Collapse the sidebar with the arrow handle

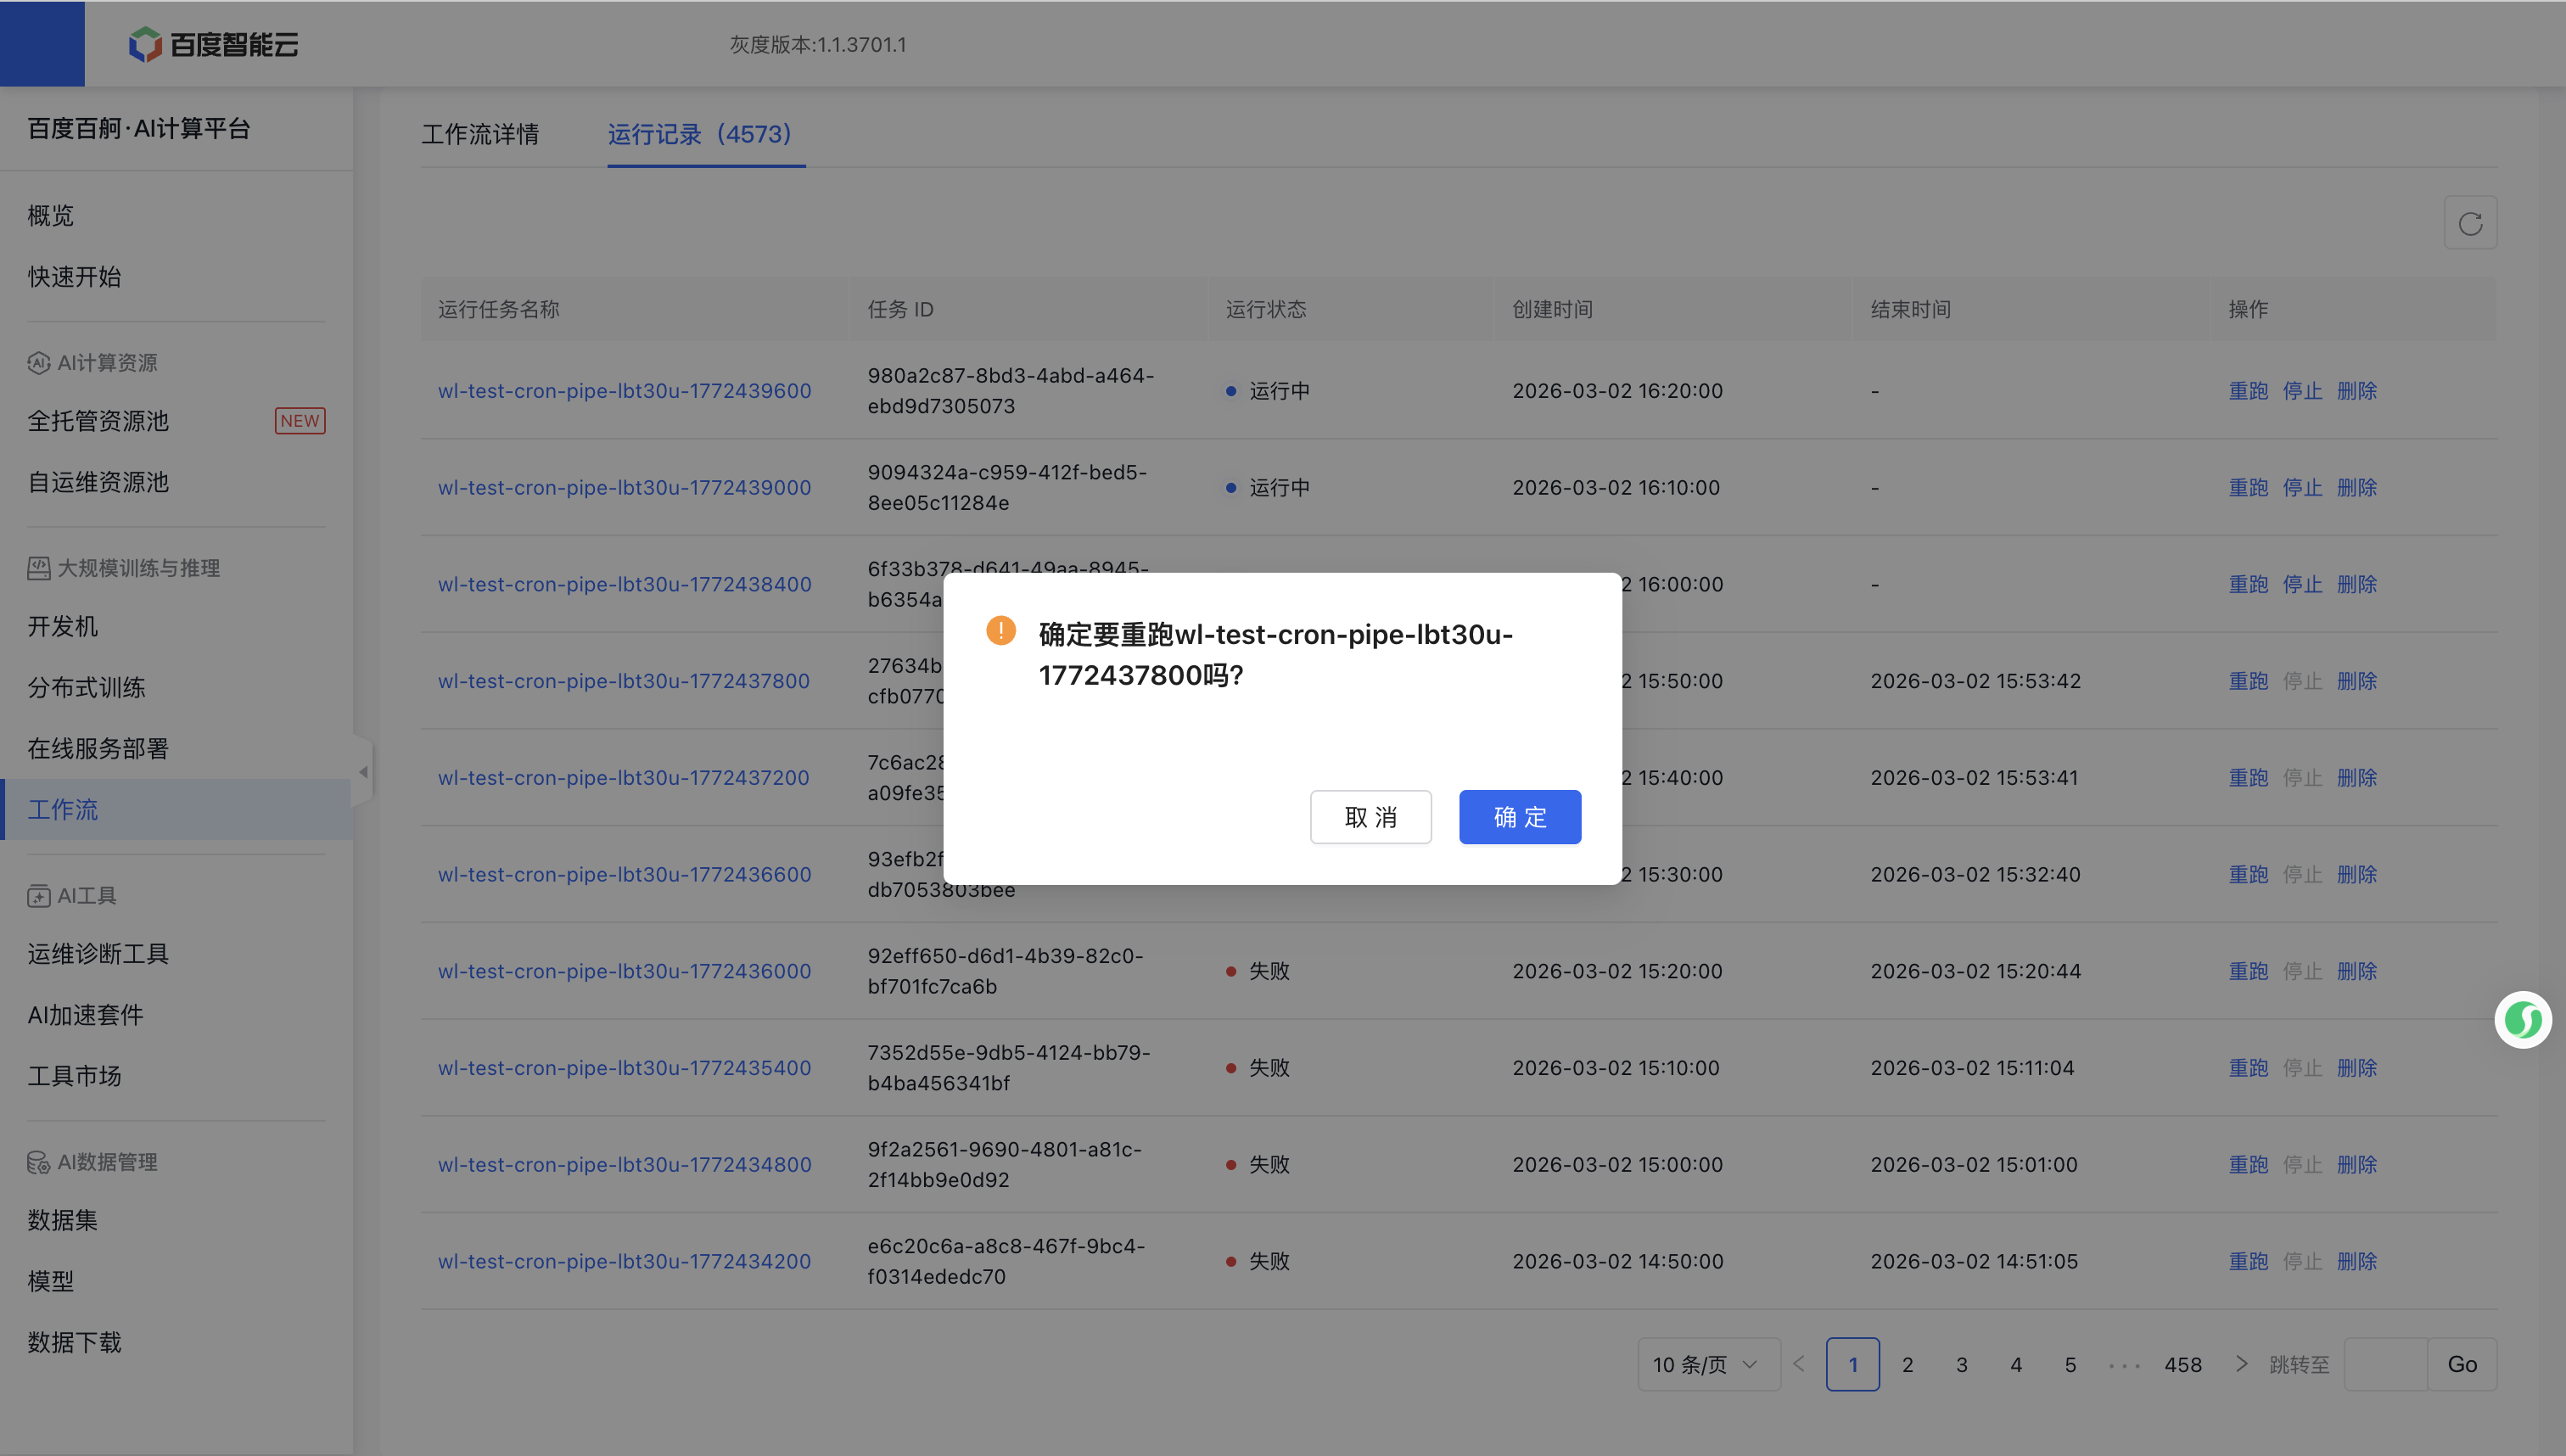pyautogui.click(x=363, y=771)
